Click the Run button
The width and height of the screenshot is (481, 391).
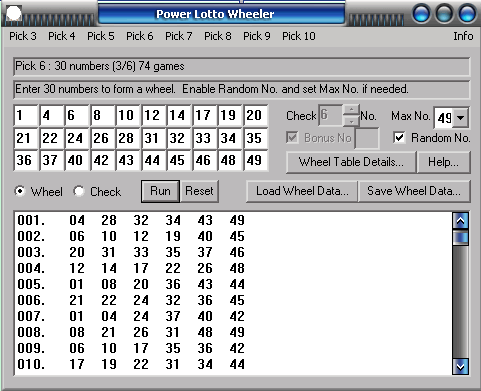pos(160,191)
